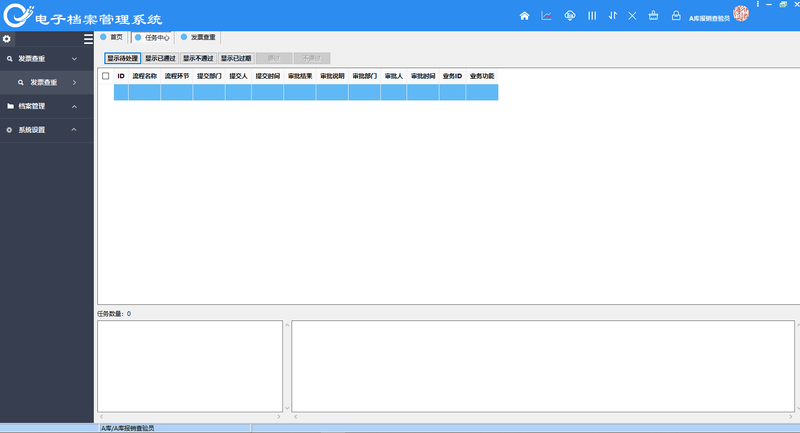
Task: Click the 显示已过期 button
Action: pyautogui.click(x=236, y=58)
